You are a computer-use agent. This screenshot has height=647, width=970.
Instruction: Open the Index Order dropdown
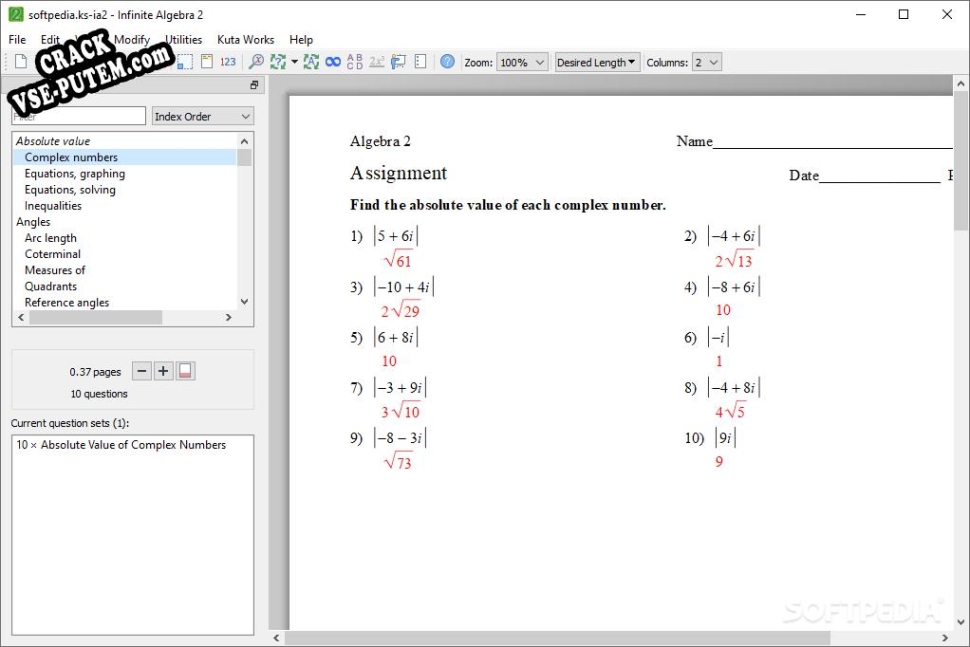point(203,116)
